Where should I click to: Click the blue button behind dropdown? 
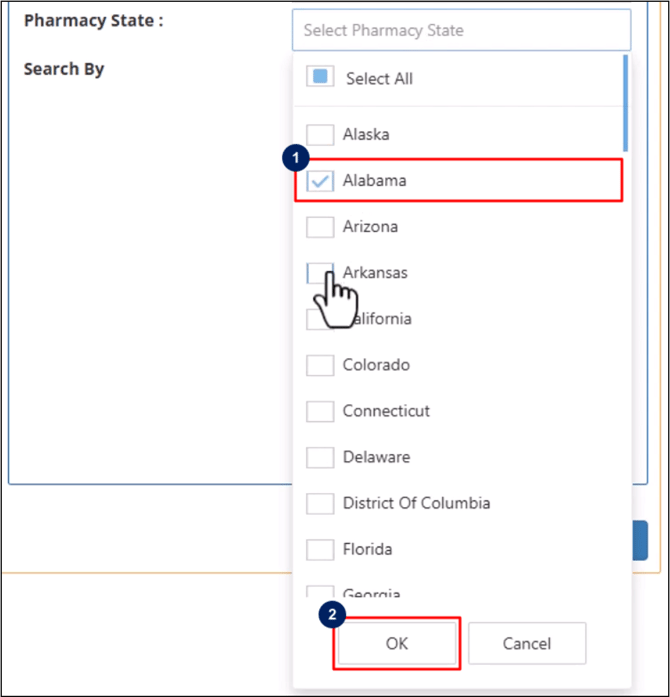641,540
